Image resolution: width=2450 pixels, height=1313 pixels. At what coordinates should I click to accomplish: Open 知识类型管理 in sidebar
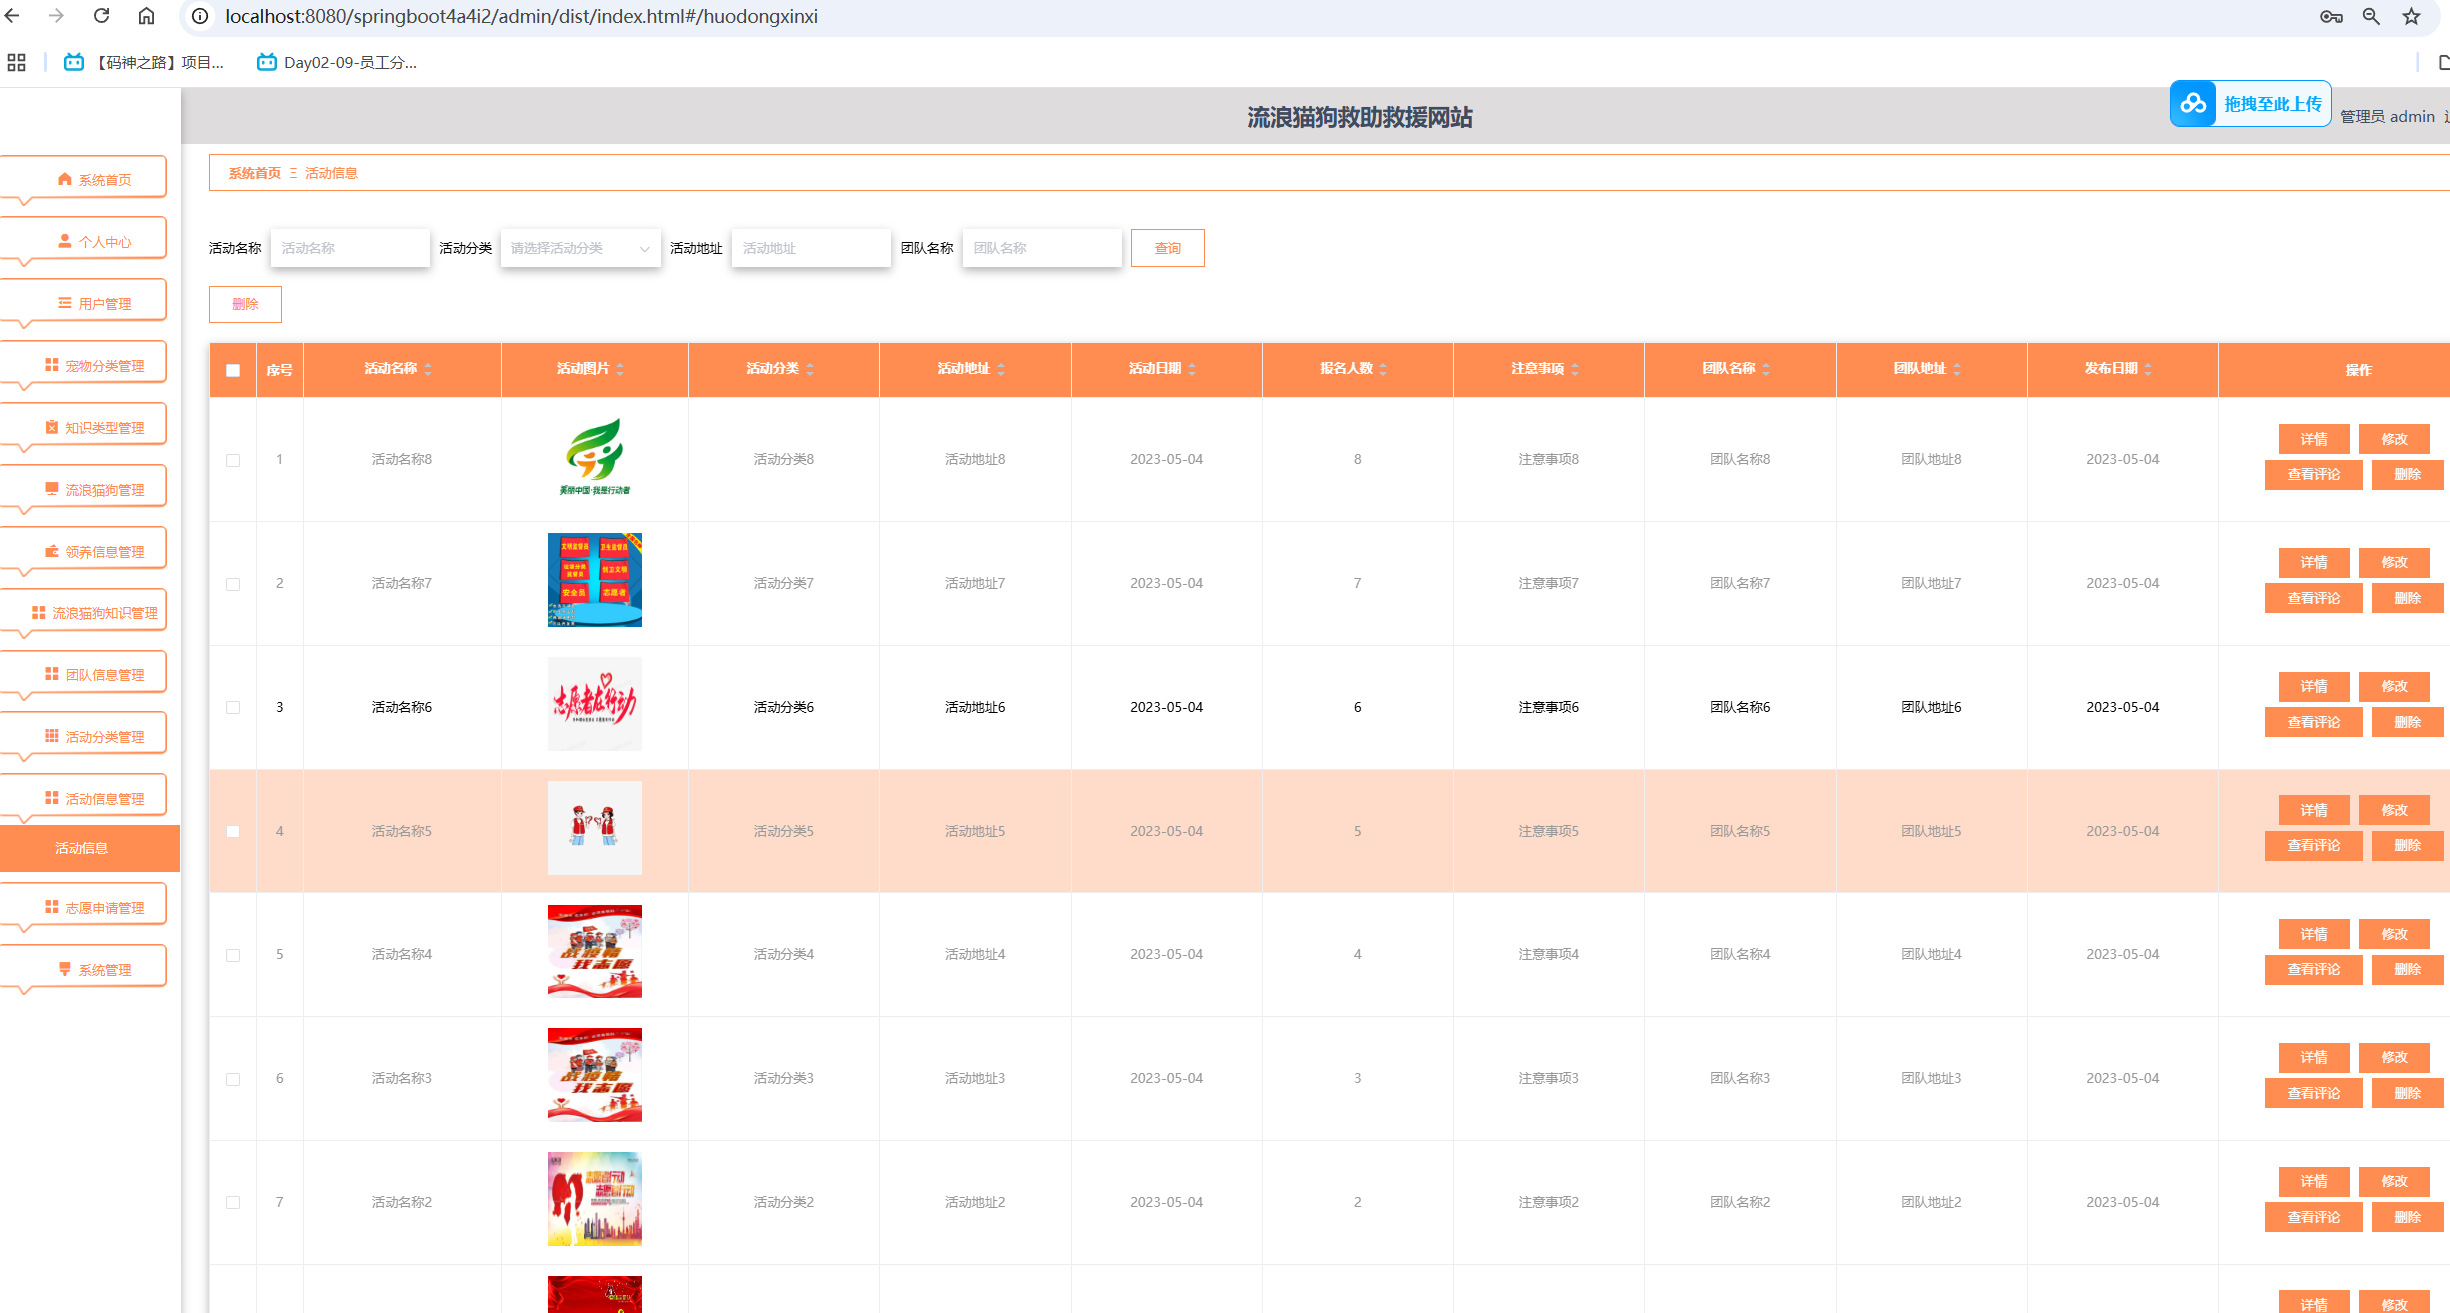tap(84, 427)
